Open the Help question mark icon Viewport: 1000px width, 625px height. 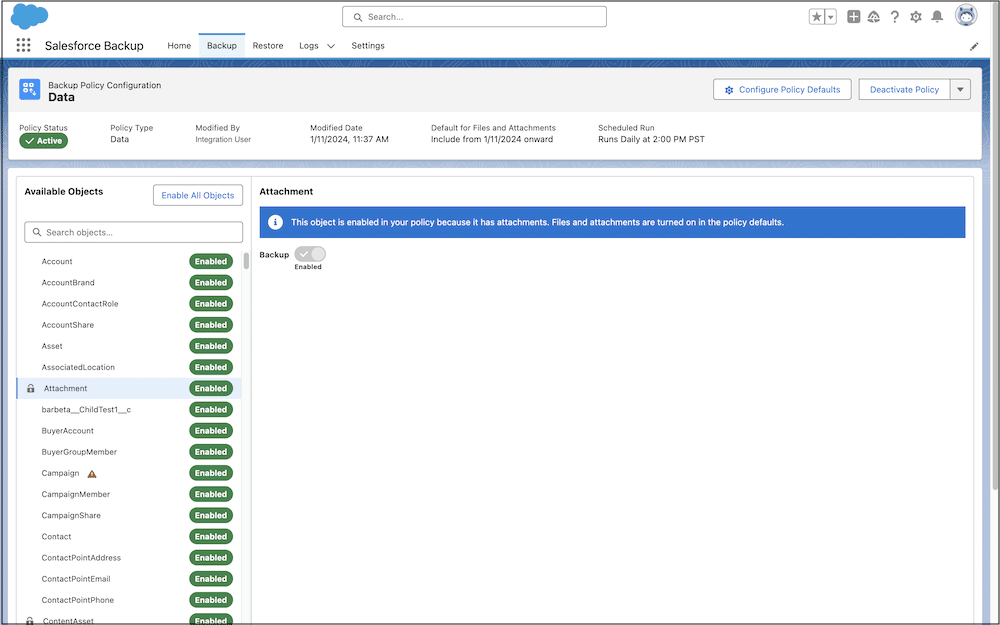[895, 17]
